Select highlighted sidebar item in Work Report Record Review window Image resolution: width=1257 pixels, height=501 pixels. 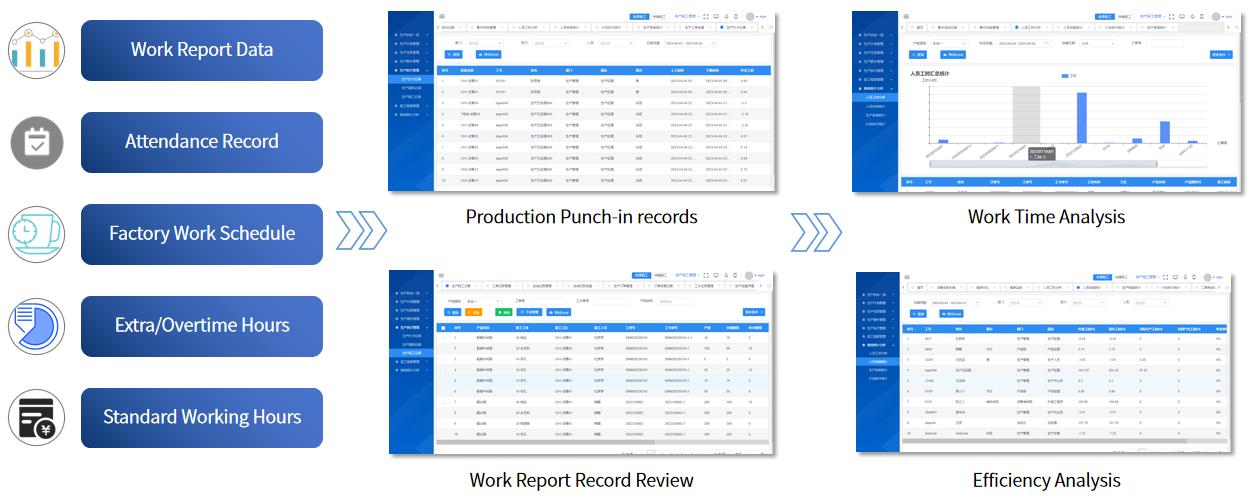click(x=411, y=353)
